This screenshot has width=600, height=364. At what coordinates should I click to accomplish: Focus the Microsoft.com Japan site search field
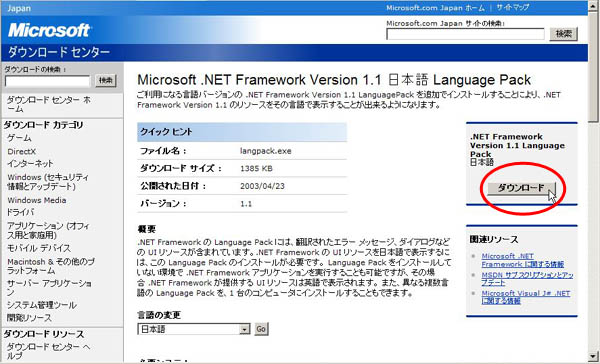coord(465,34)
